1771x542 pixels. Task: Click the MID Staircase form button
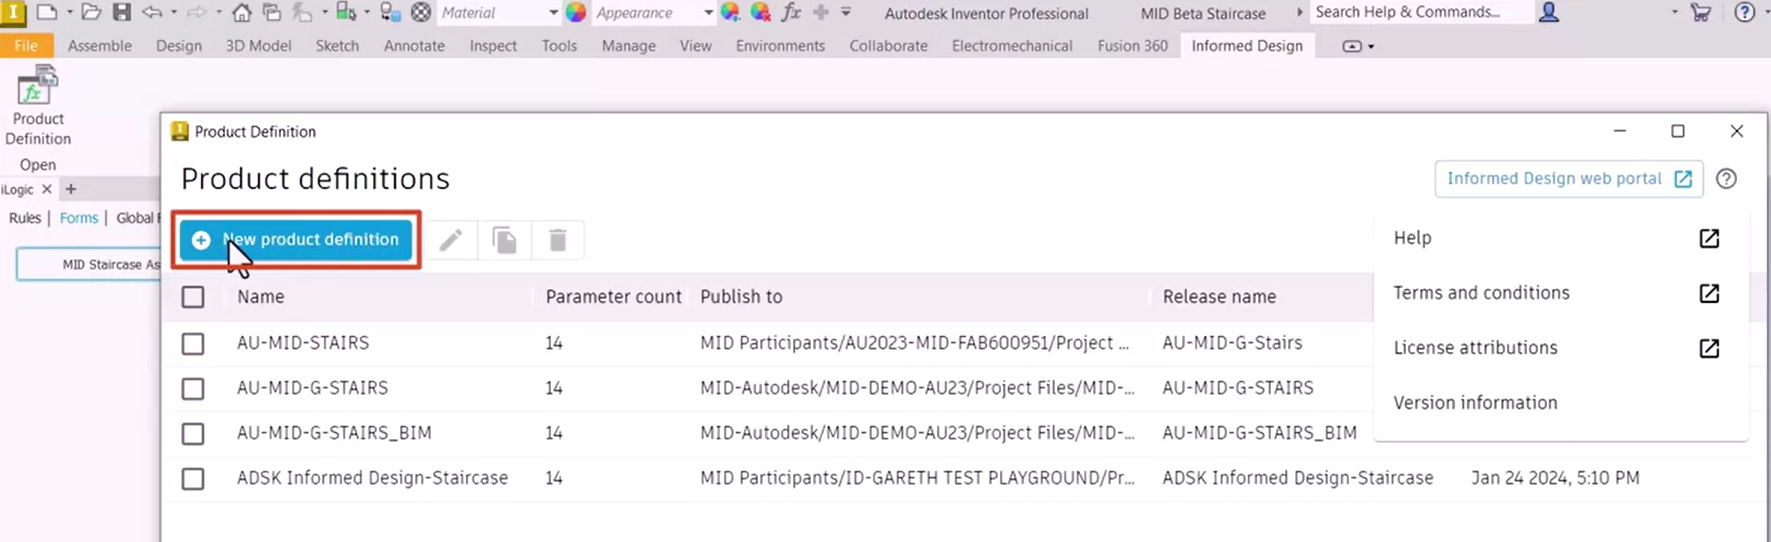click(90, 265)
